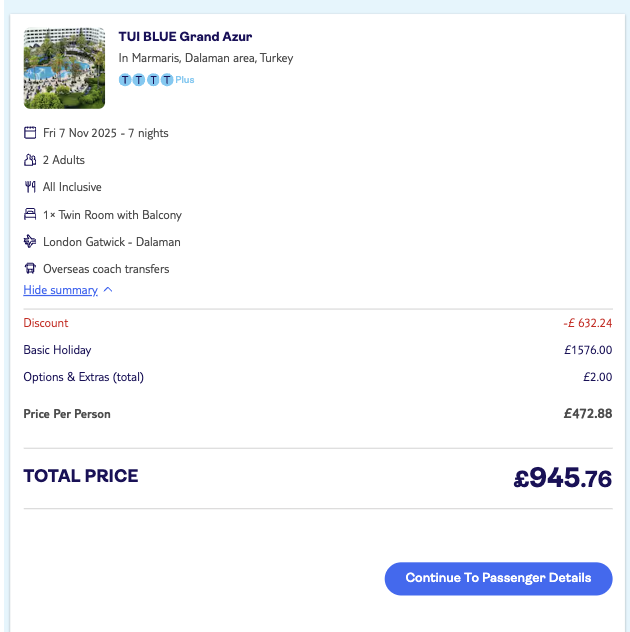
Task: Click the plane icon for London Gatwick flight
Action: [30, 242]
